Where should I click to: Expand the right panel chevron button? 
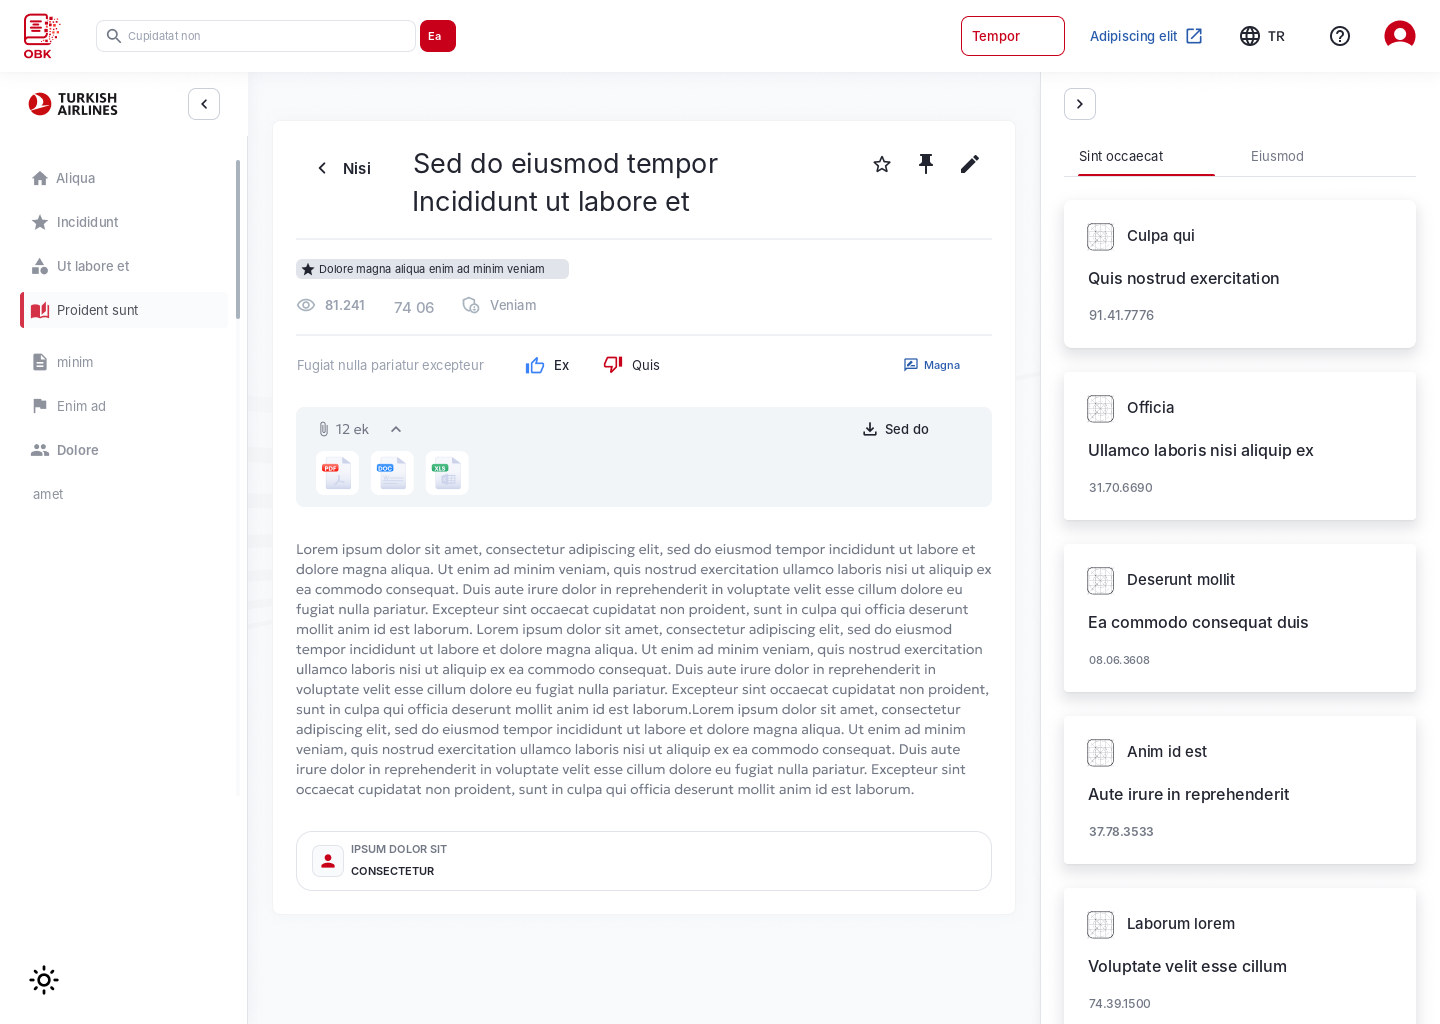point(1080,104)
